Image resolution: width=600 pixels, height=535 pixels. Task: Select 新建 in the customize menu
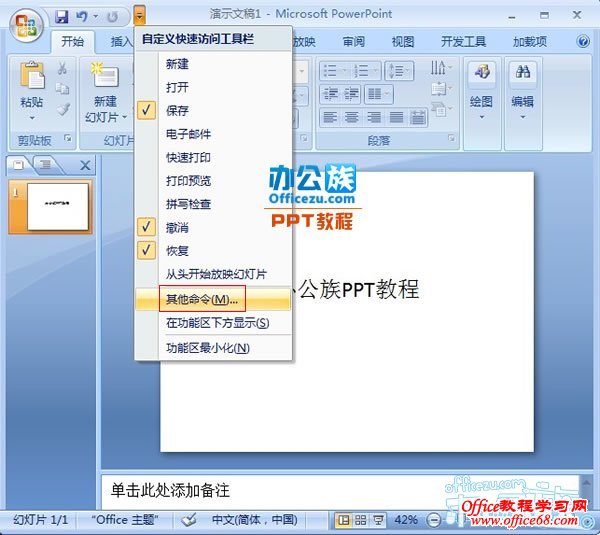point(213,64)
